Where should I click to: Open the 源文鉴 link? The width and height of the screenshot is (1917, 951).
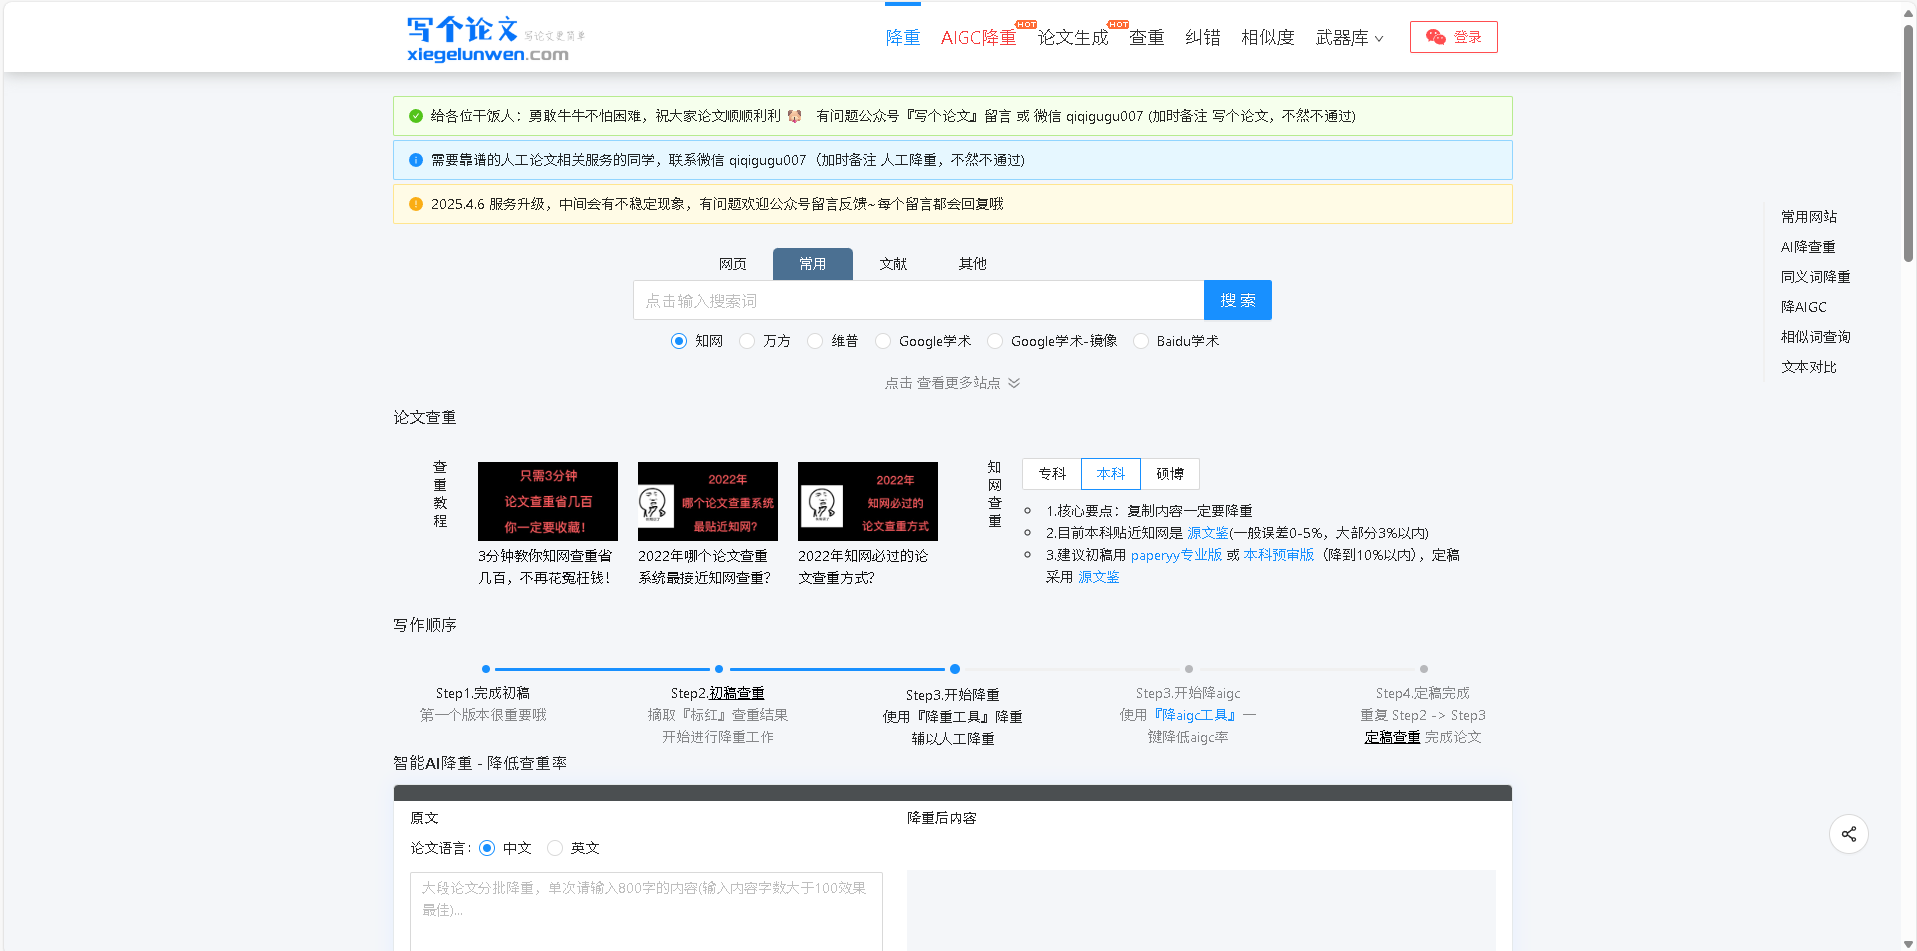pos(1208,532)
